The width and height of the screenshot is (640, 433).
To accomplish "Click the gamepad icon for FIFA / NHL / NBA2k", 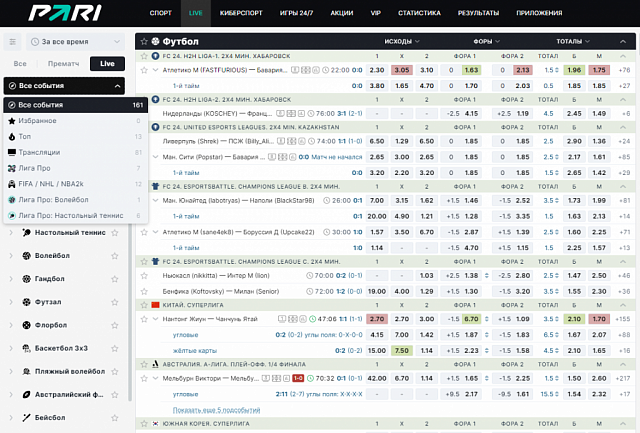I will [x=12, y=184].
